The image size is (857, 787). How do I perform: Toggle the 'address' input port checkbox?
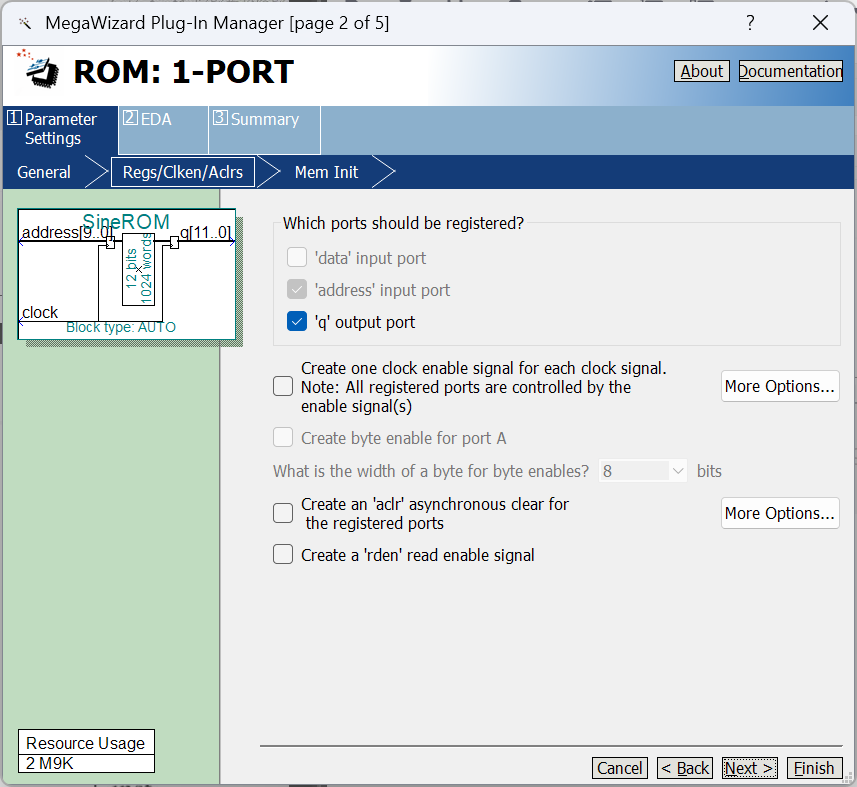tap(297, 290)
